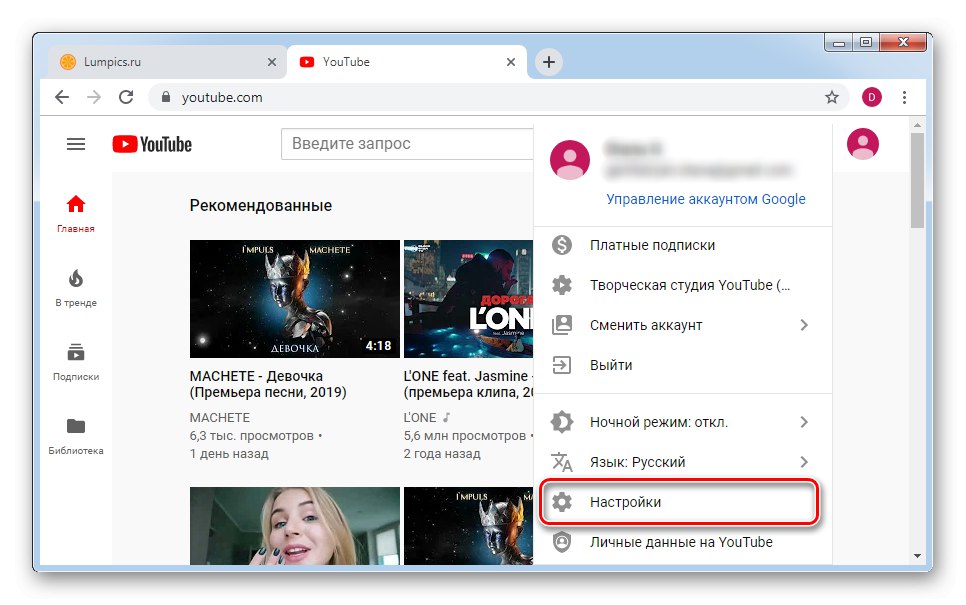Expand the night mode submenu chevron
Image resolution: width=966 pixels, height=605 pixels.
[804, 422]
